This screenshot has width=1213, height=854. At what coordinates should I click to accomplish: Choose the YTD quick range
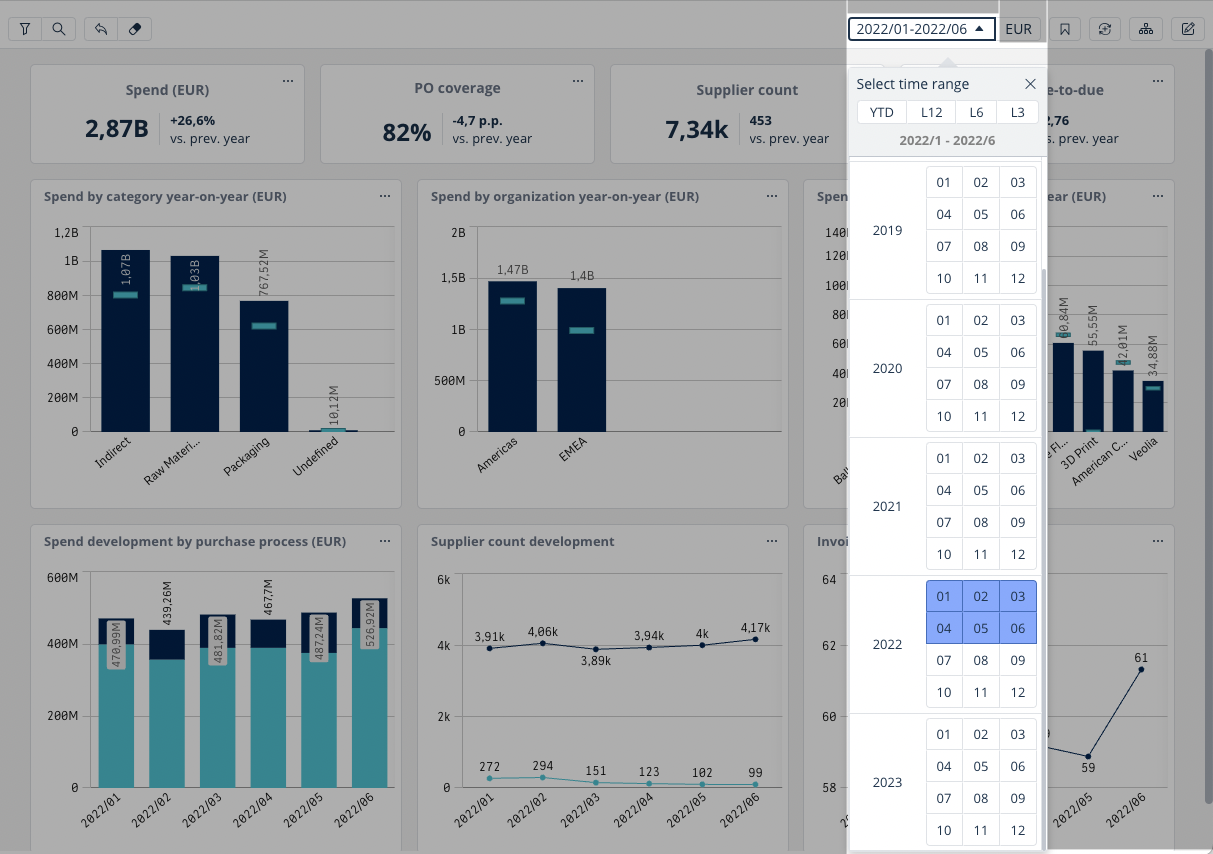coord(881,112)
